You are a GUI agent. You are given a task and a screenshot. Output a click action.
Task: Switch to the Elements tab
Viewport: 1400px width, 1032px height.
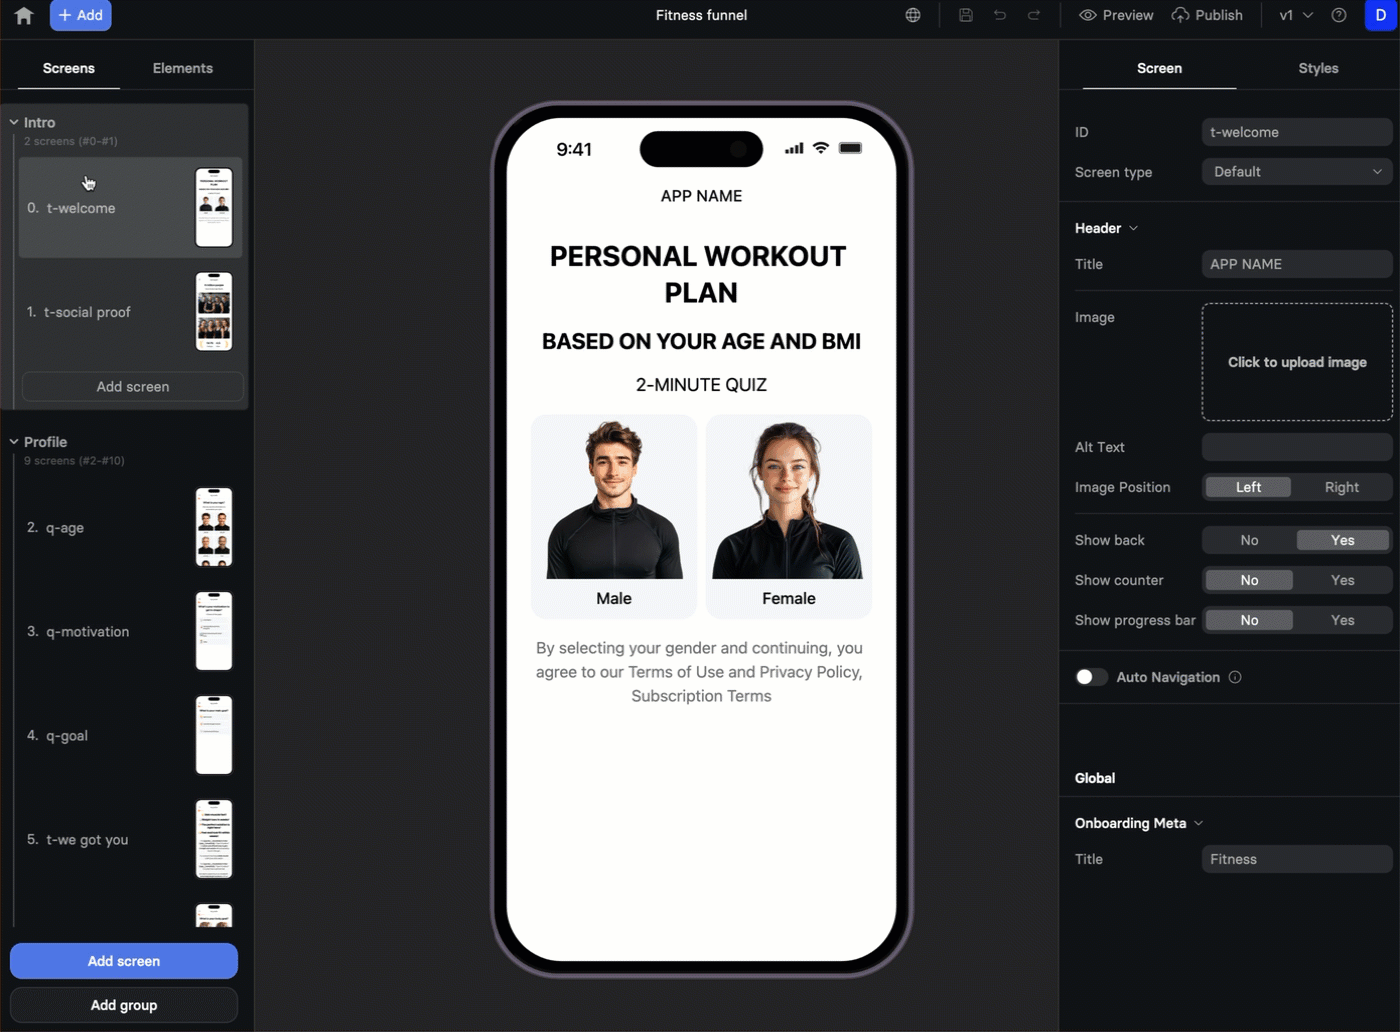(x=182, y=68)
